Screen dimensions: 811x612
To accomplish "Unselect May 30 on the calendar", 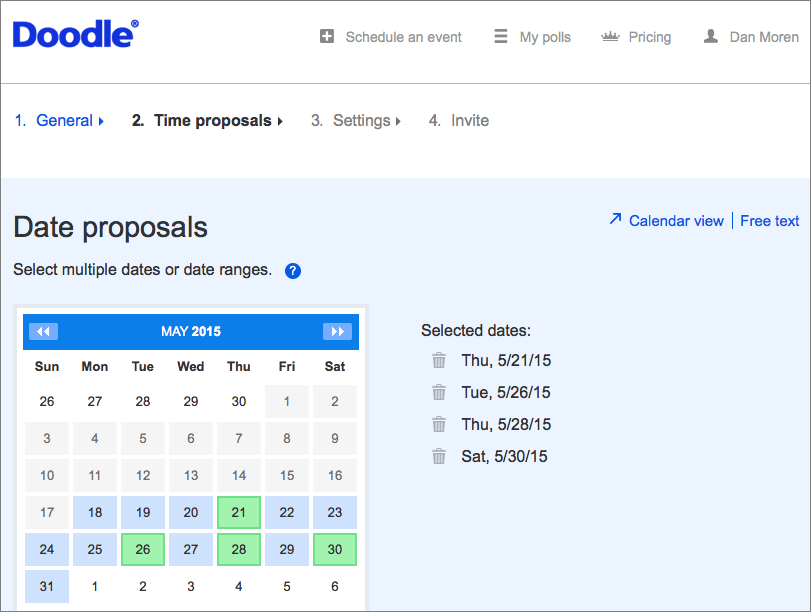I will click(335, 549).
